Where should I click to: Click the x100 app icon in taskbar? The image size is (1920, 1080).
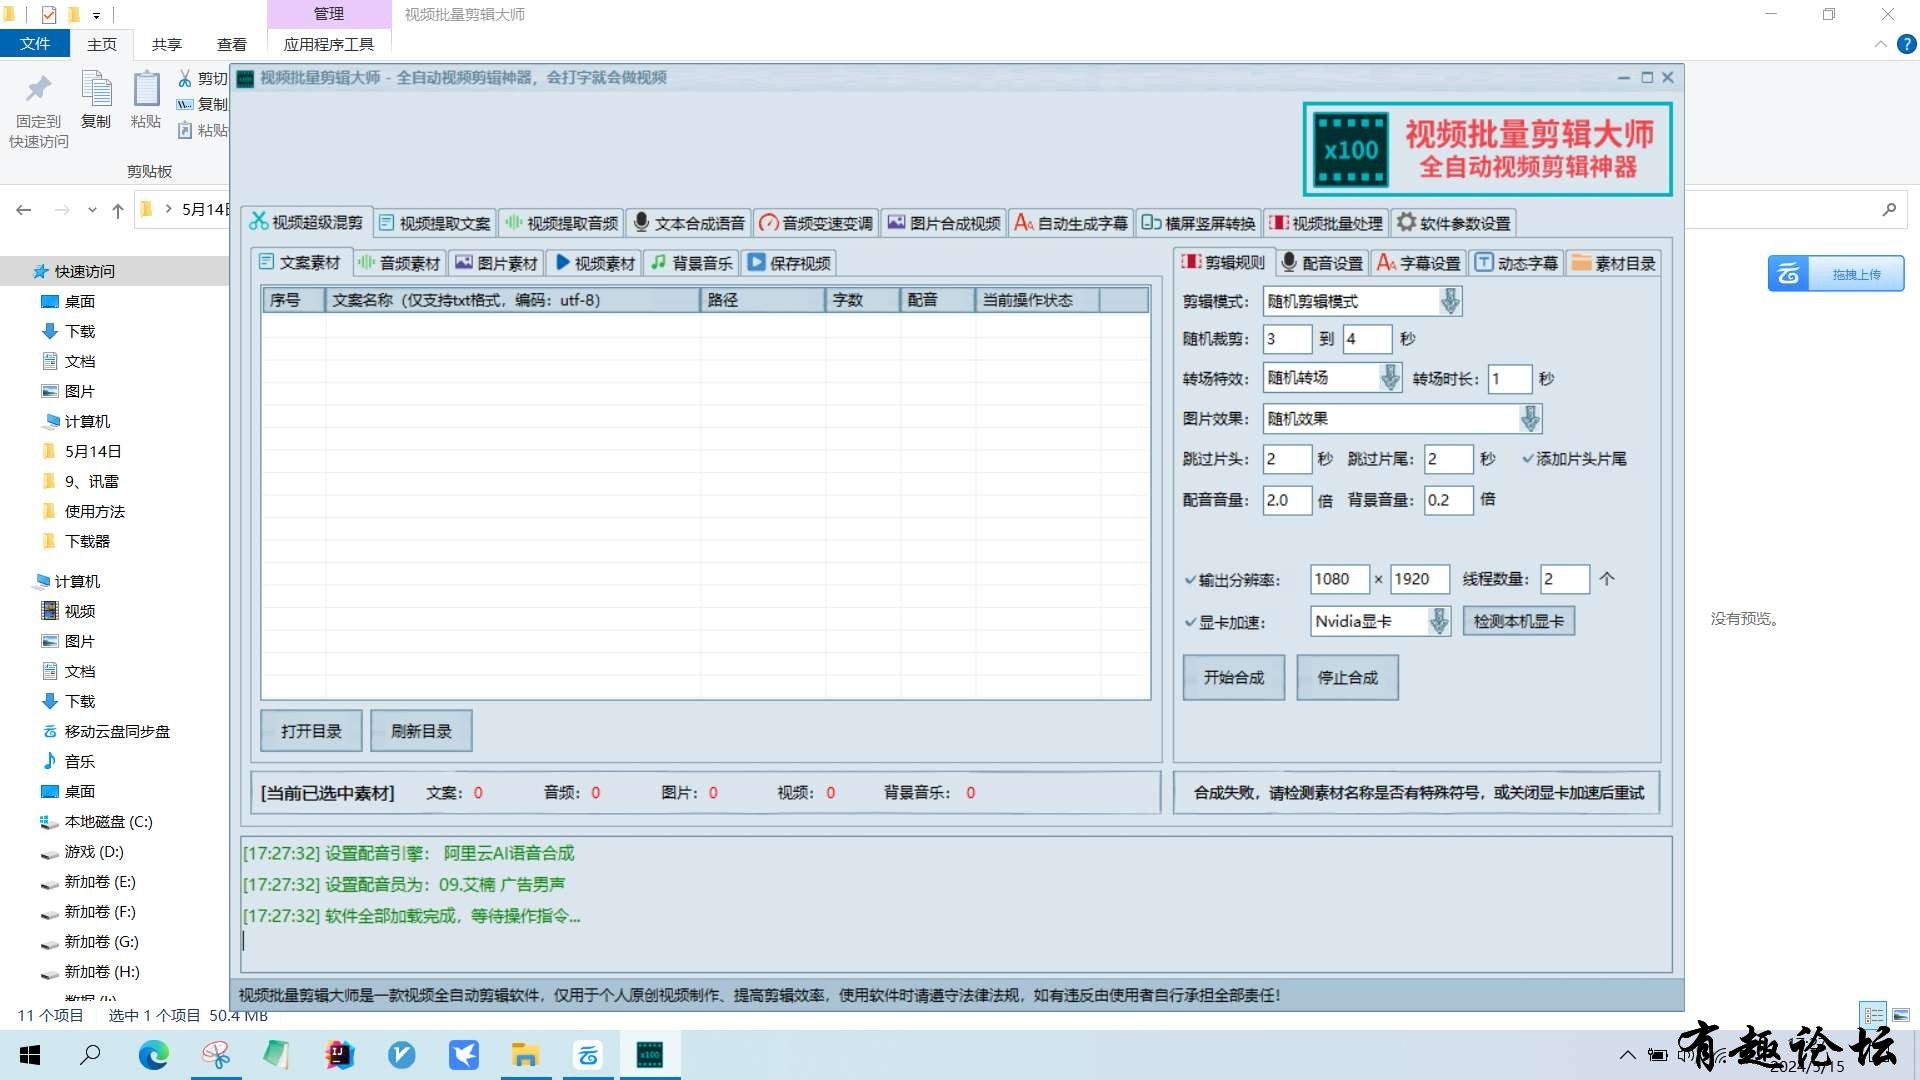tap(650, 1055)
